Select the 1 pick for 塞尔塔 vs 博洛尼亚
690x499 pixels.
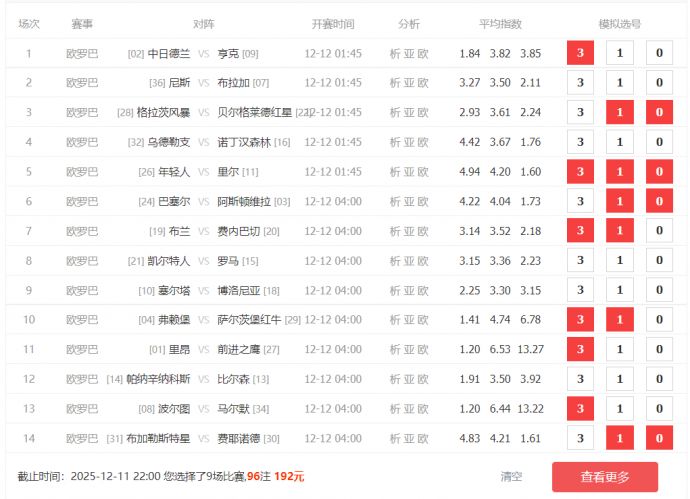[x=619, y=290]
